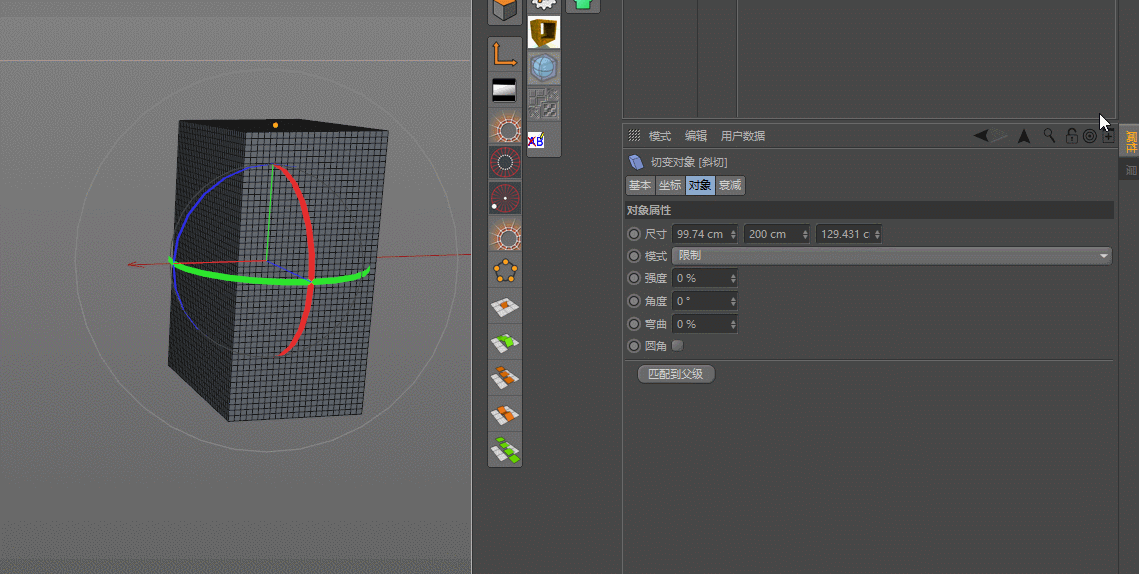Toggle keyframe circle beside 强度
This screenshot has width=1139, height=574.
[x=634, y=278]
